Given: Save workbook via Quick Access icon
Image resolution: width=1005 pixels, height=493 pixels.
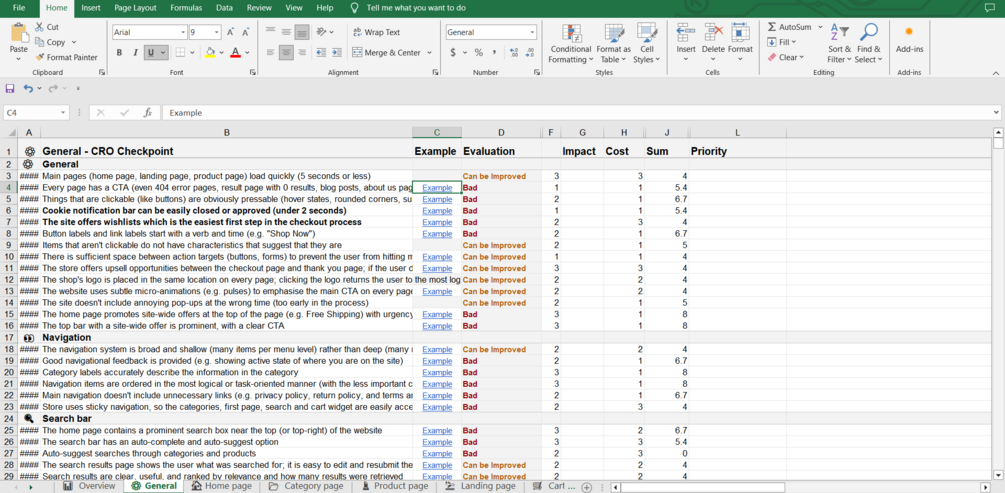Looking at the screenshot, I should pyautogui.click(x=10, y=88).
